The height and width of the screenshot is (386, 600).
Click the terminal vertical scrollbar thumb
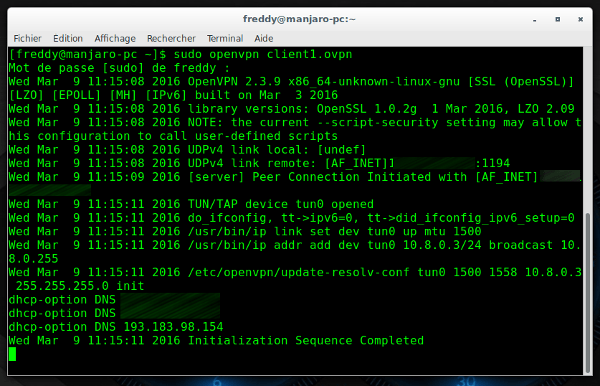click(x=588, y=293)
